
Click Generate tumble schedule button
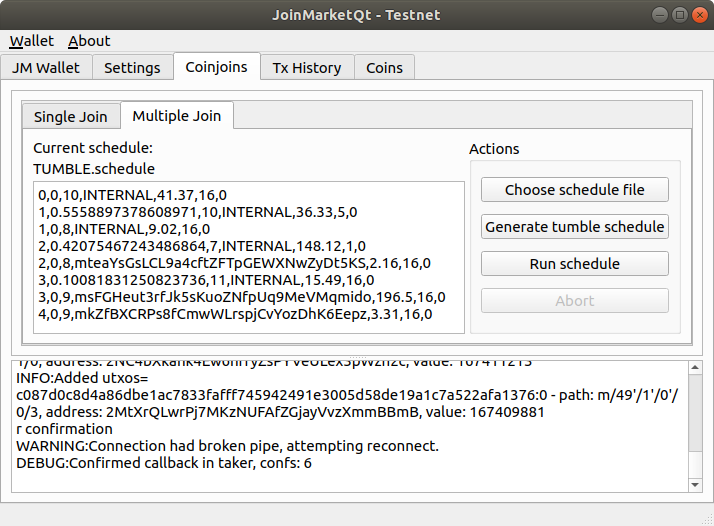click(574, 227)
